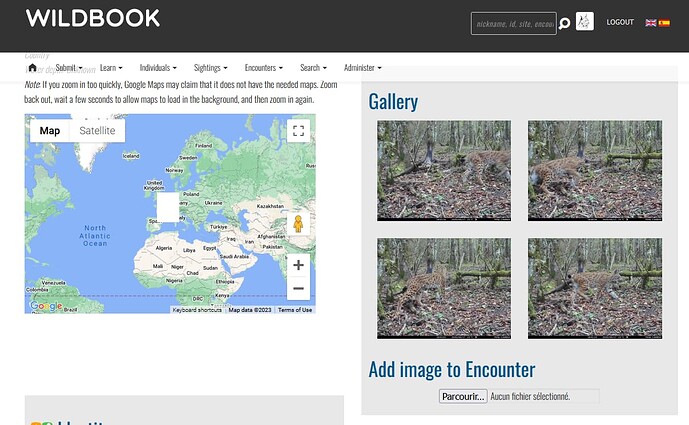
Task: Open the user profile lynx avatar
Action: (584, 21)
